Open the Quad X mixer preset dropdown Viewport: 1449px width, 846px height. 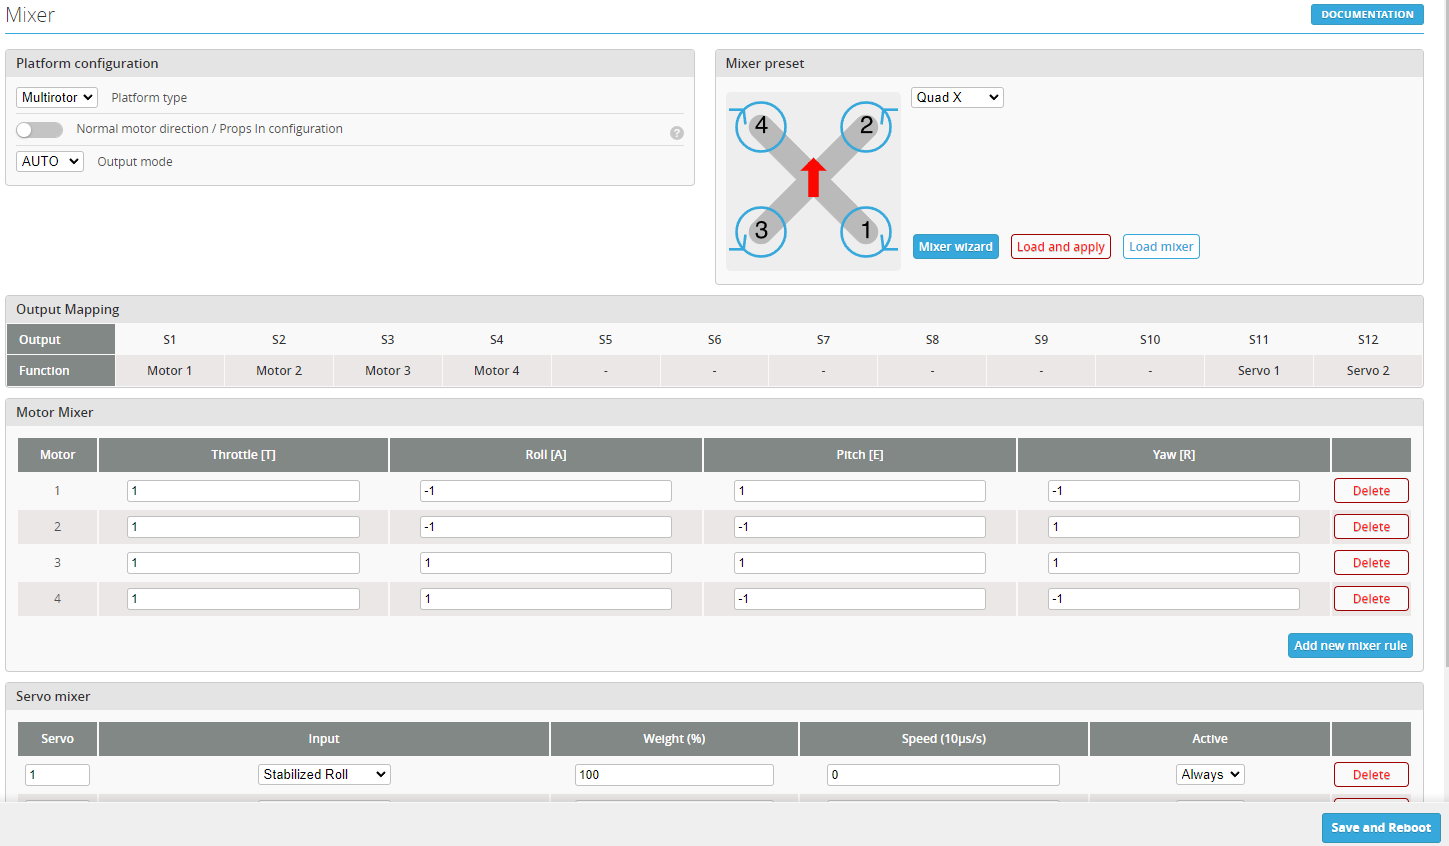(x=956, y=97)
